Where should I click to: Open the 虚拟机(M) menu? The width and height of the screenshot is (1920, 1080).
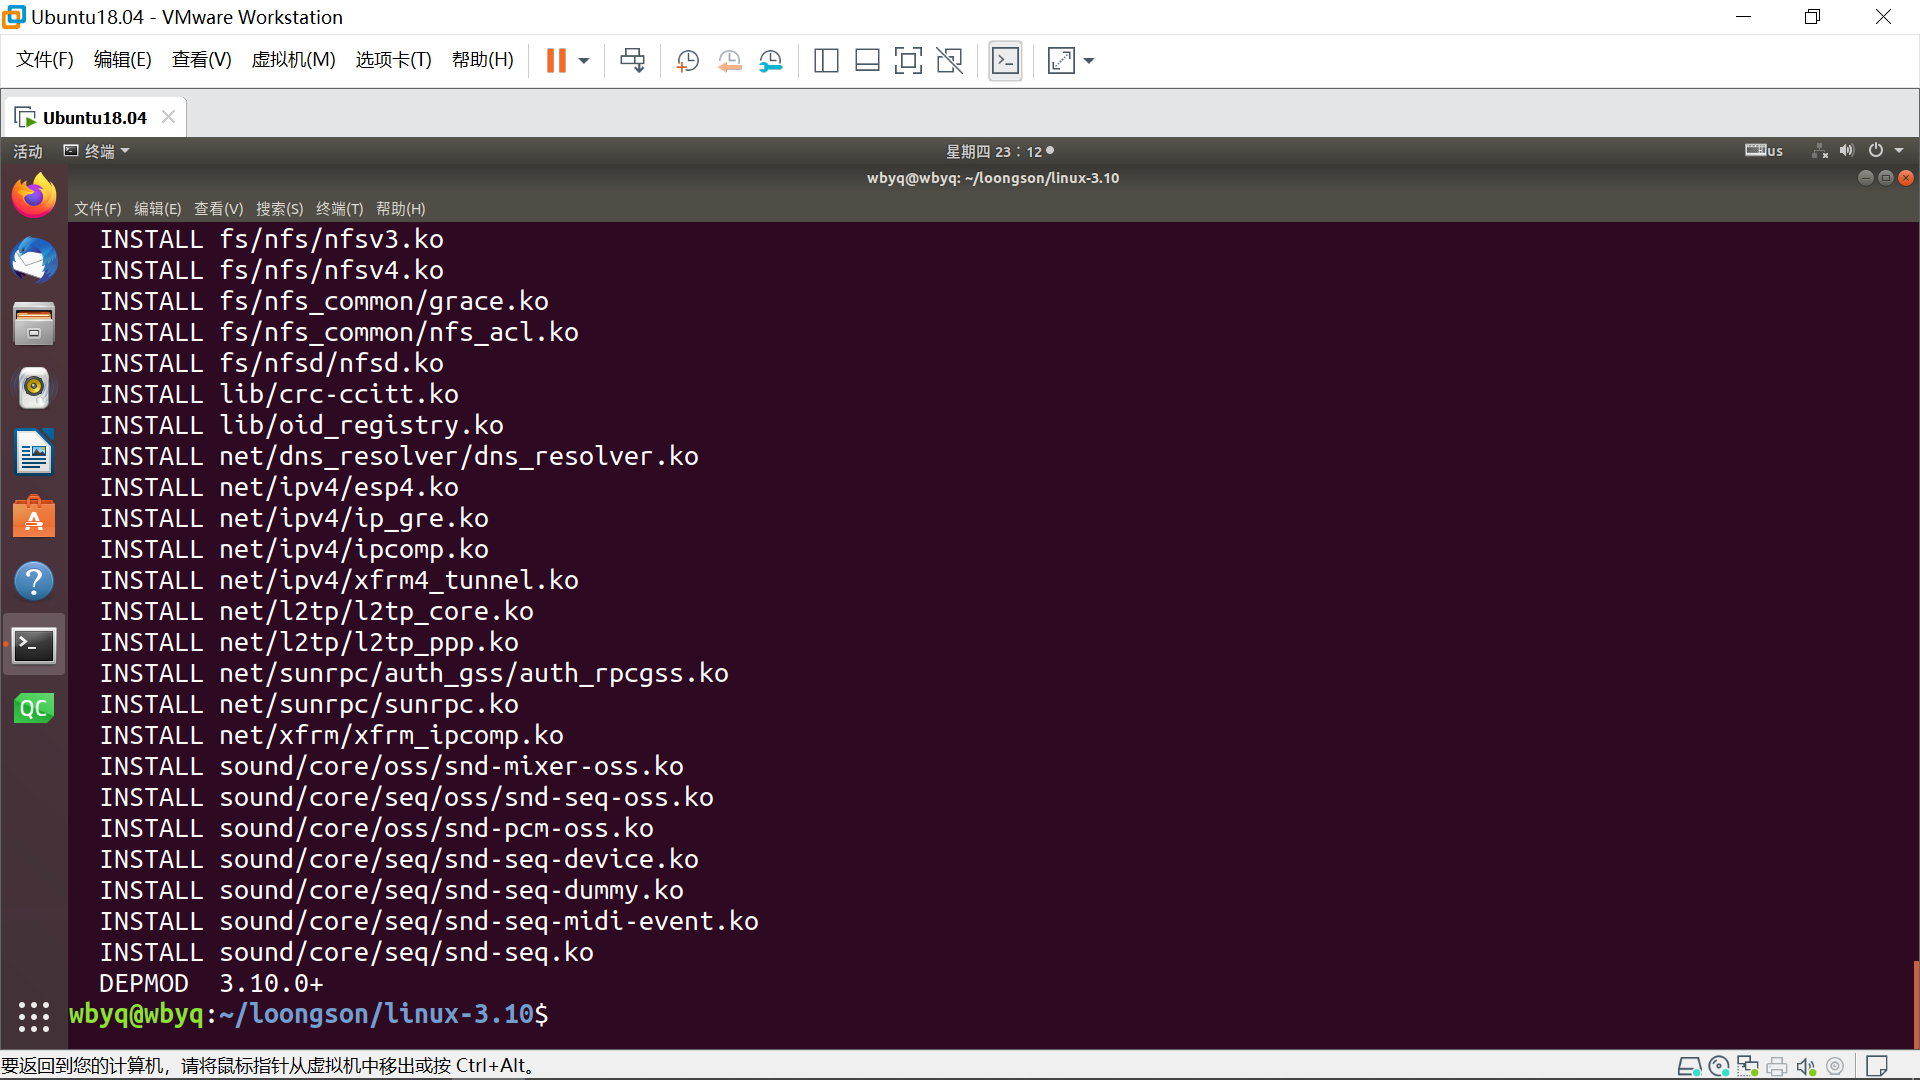pyautogui.click(x=293, y=59)
